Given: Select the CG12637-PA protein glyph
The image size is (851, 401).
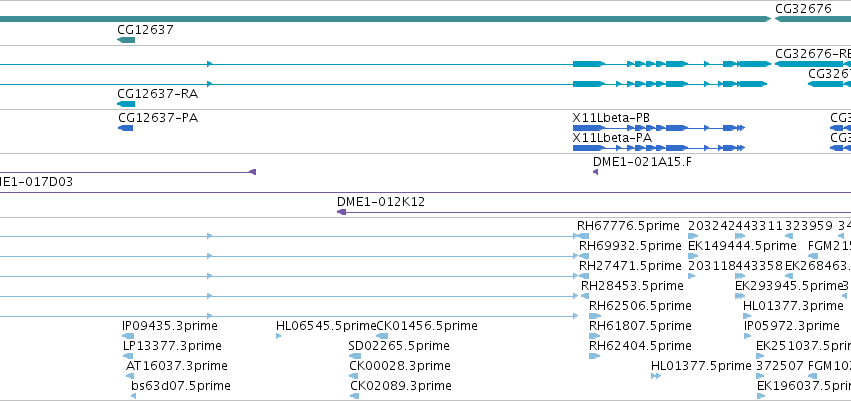Looking at the screenshot, I should pos(125,128).
